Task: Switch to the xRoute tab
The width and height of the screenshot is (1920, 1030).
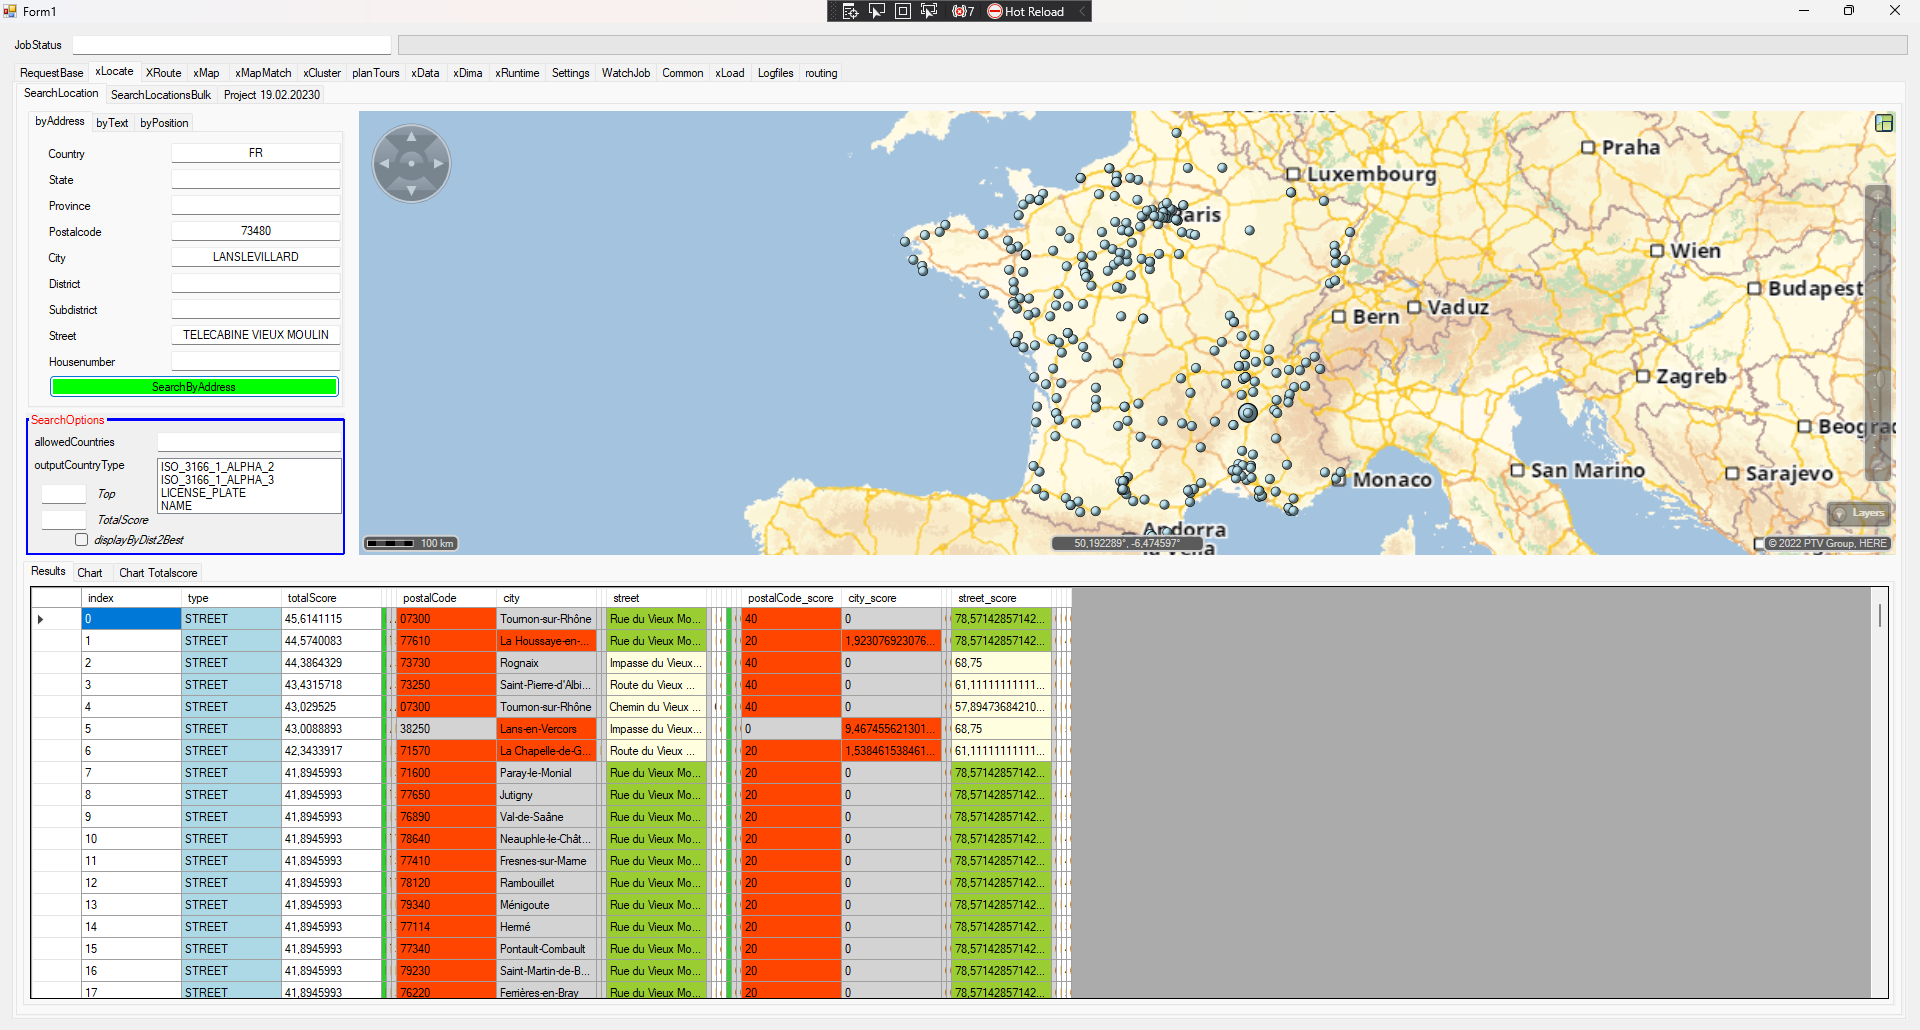Action: 163,73
